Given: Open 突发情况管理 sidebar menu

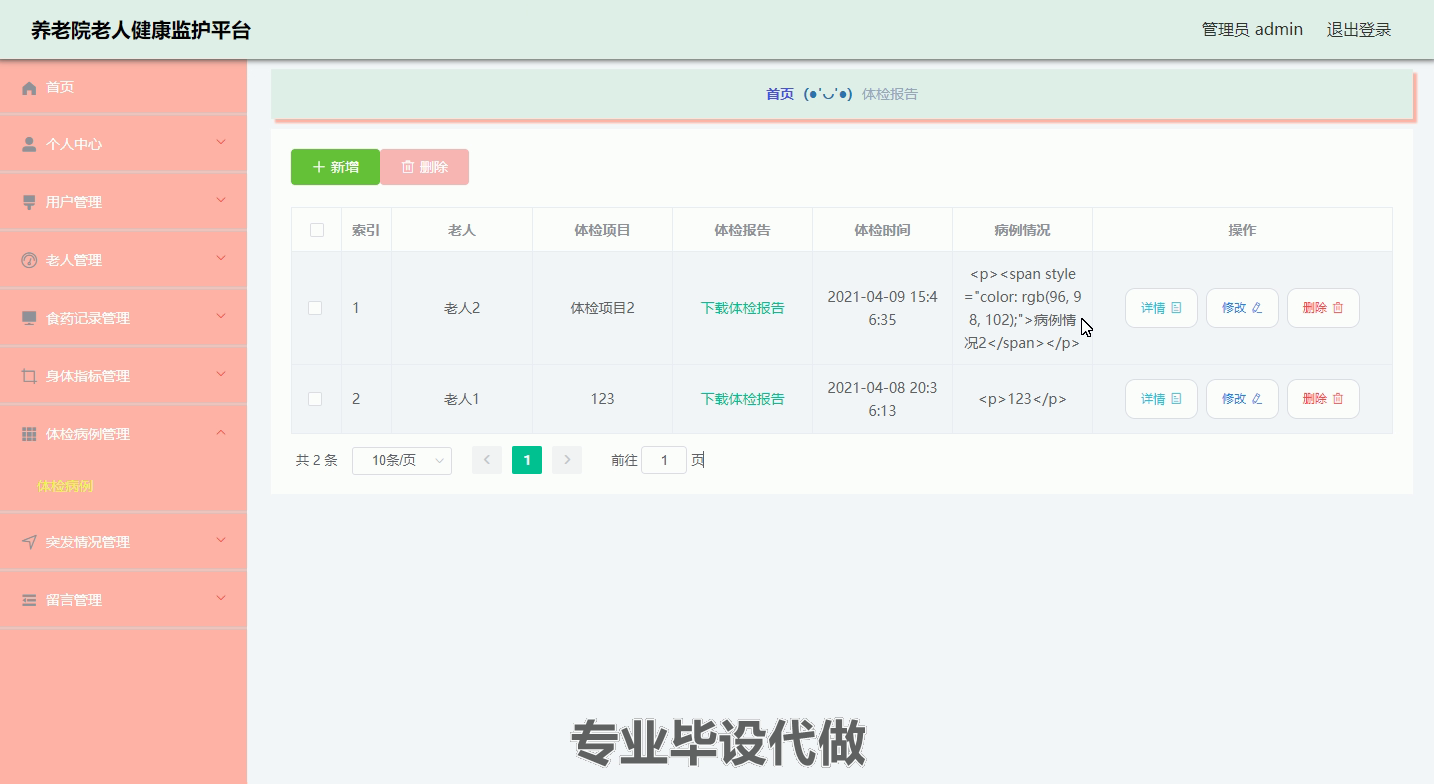Looking at the screenshot, I should [x=123, y=542].
